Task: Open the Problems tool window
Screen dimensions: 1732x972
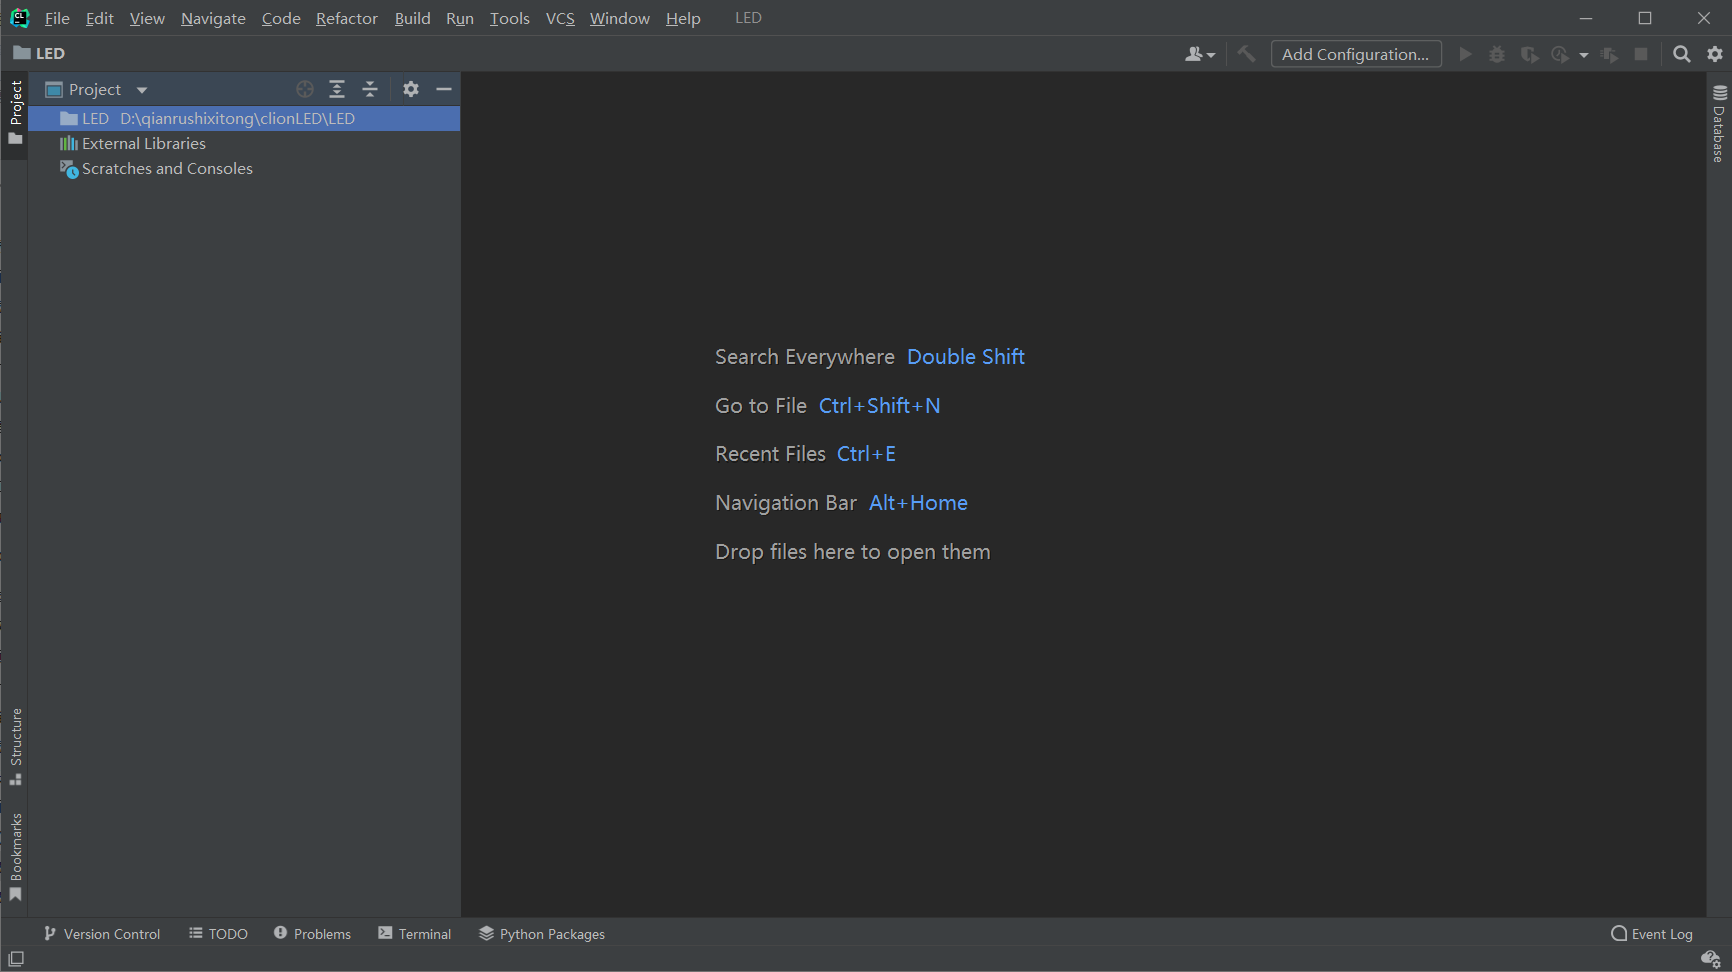Action: click(x=312, y=933)
